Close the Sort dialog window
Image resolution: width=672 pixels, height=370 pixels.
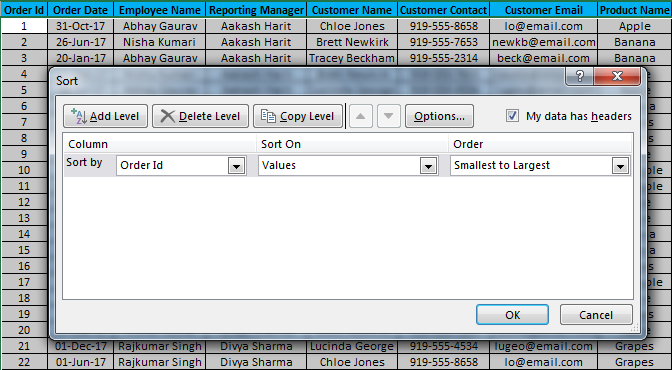[617, 76]
